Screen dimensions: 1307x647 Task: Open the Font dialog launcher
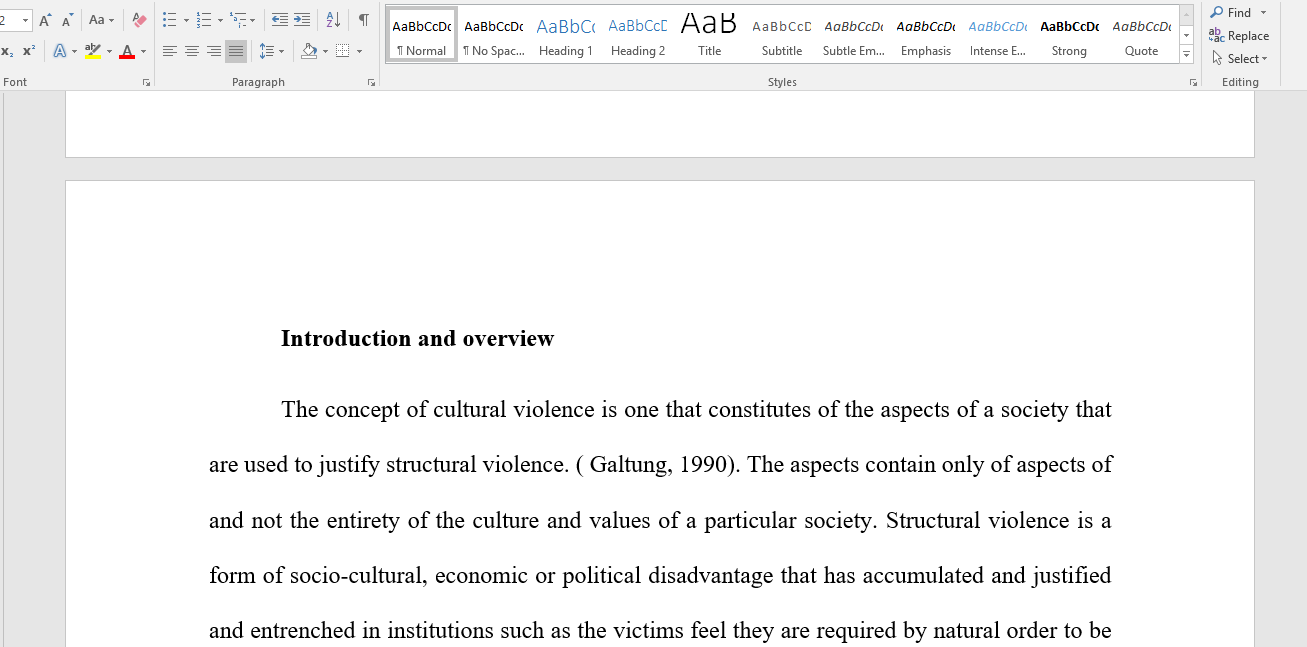click(x=146, y=83)
